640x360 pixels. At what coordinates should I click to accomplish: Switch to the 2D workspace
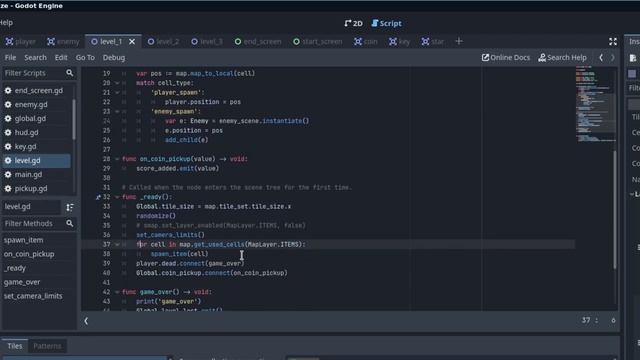pyautogui.click(x=353, y=23)
